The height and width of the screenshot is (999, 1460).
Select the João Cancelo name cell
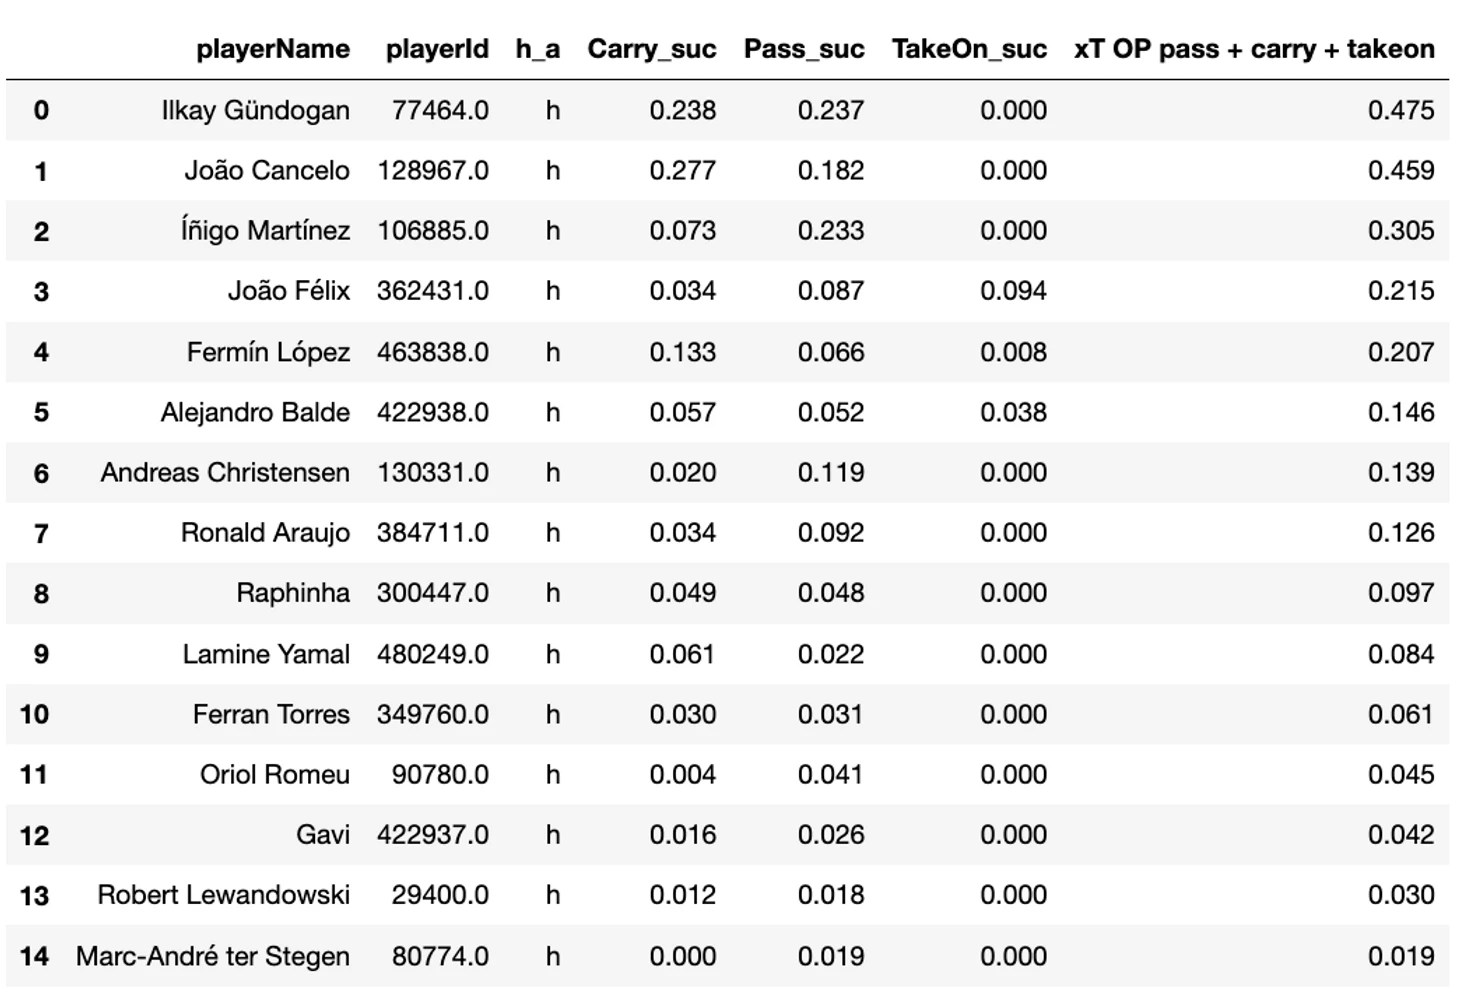[266, 171]
